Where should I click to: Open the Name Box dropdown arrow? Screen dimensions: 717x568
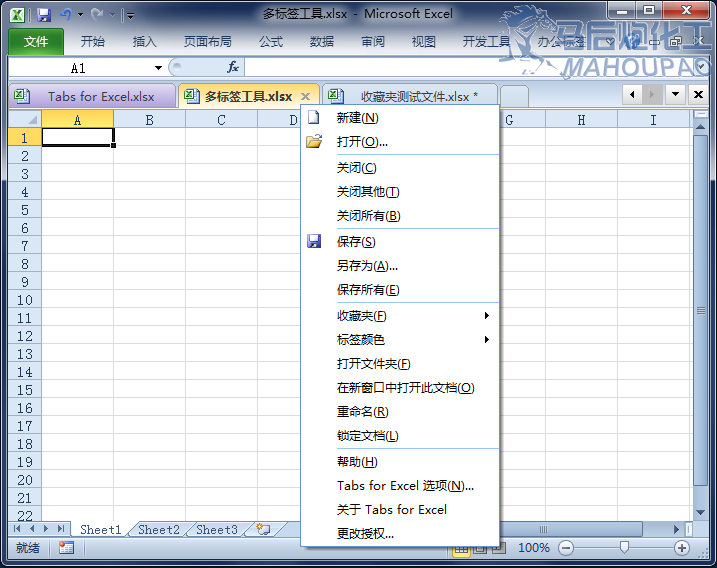[x=158, y=68]
